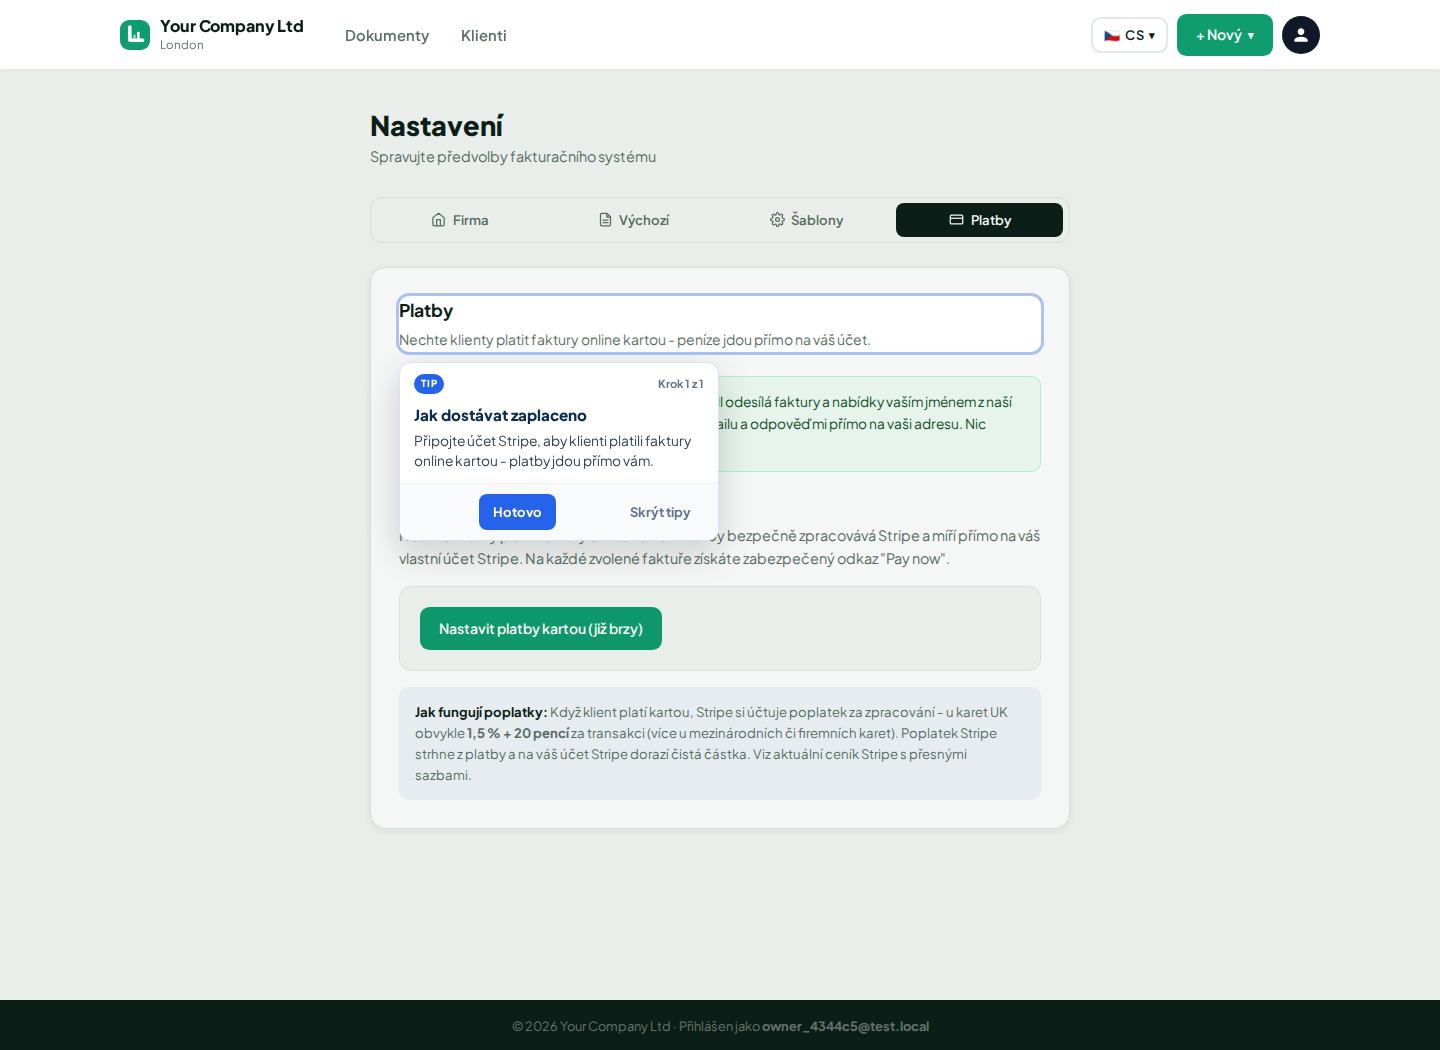Click the gear icon on Šablony tab
Viewport: 1440px width, 1050px height.
click(x=777, y=220)
